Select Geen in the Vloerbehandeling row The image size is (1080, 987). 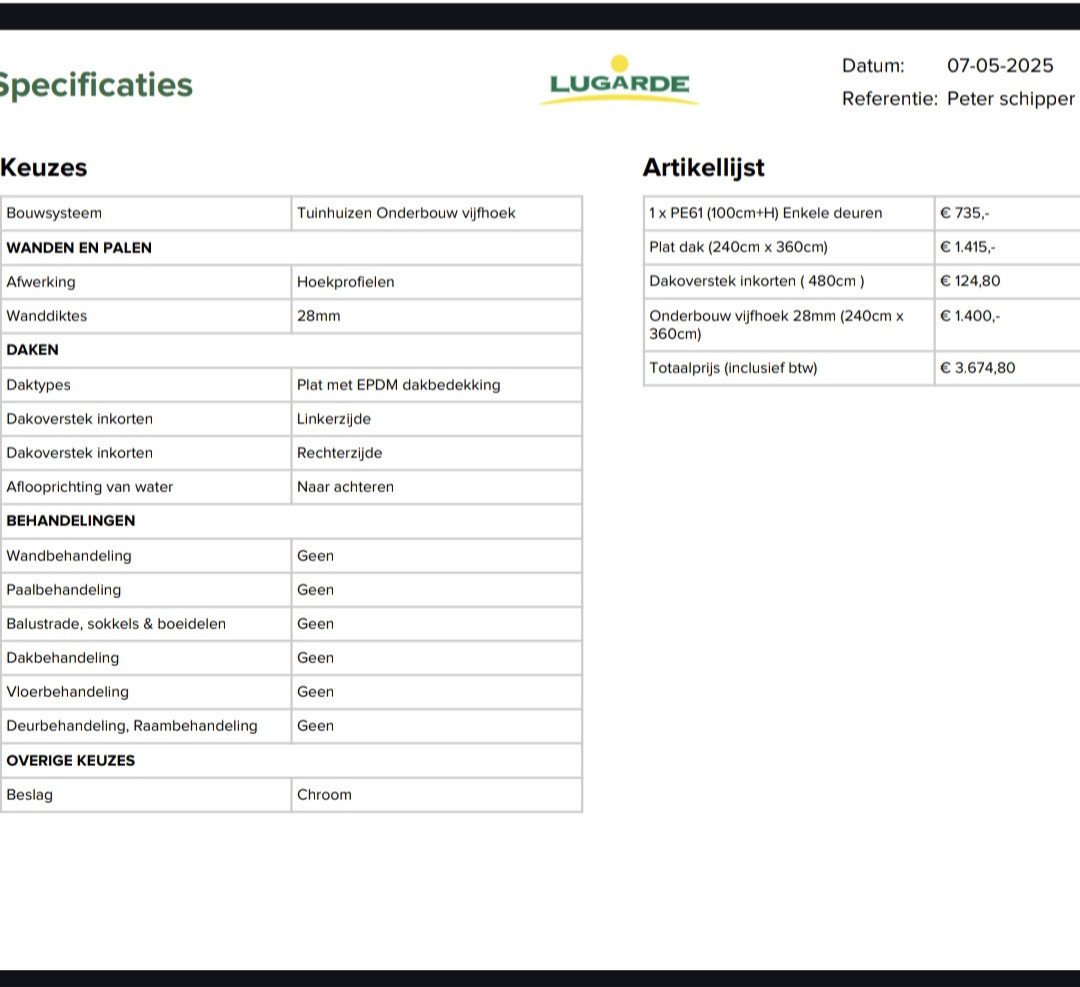pos(315,692)
